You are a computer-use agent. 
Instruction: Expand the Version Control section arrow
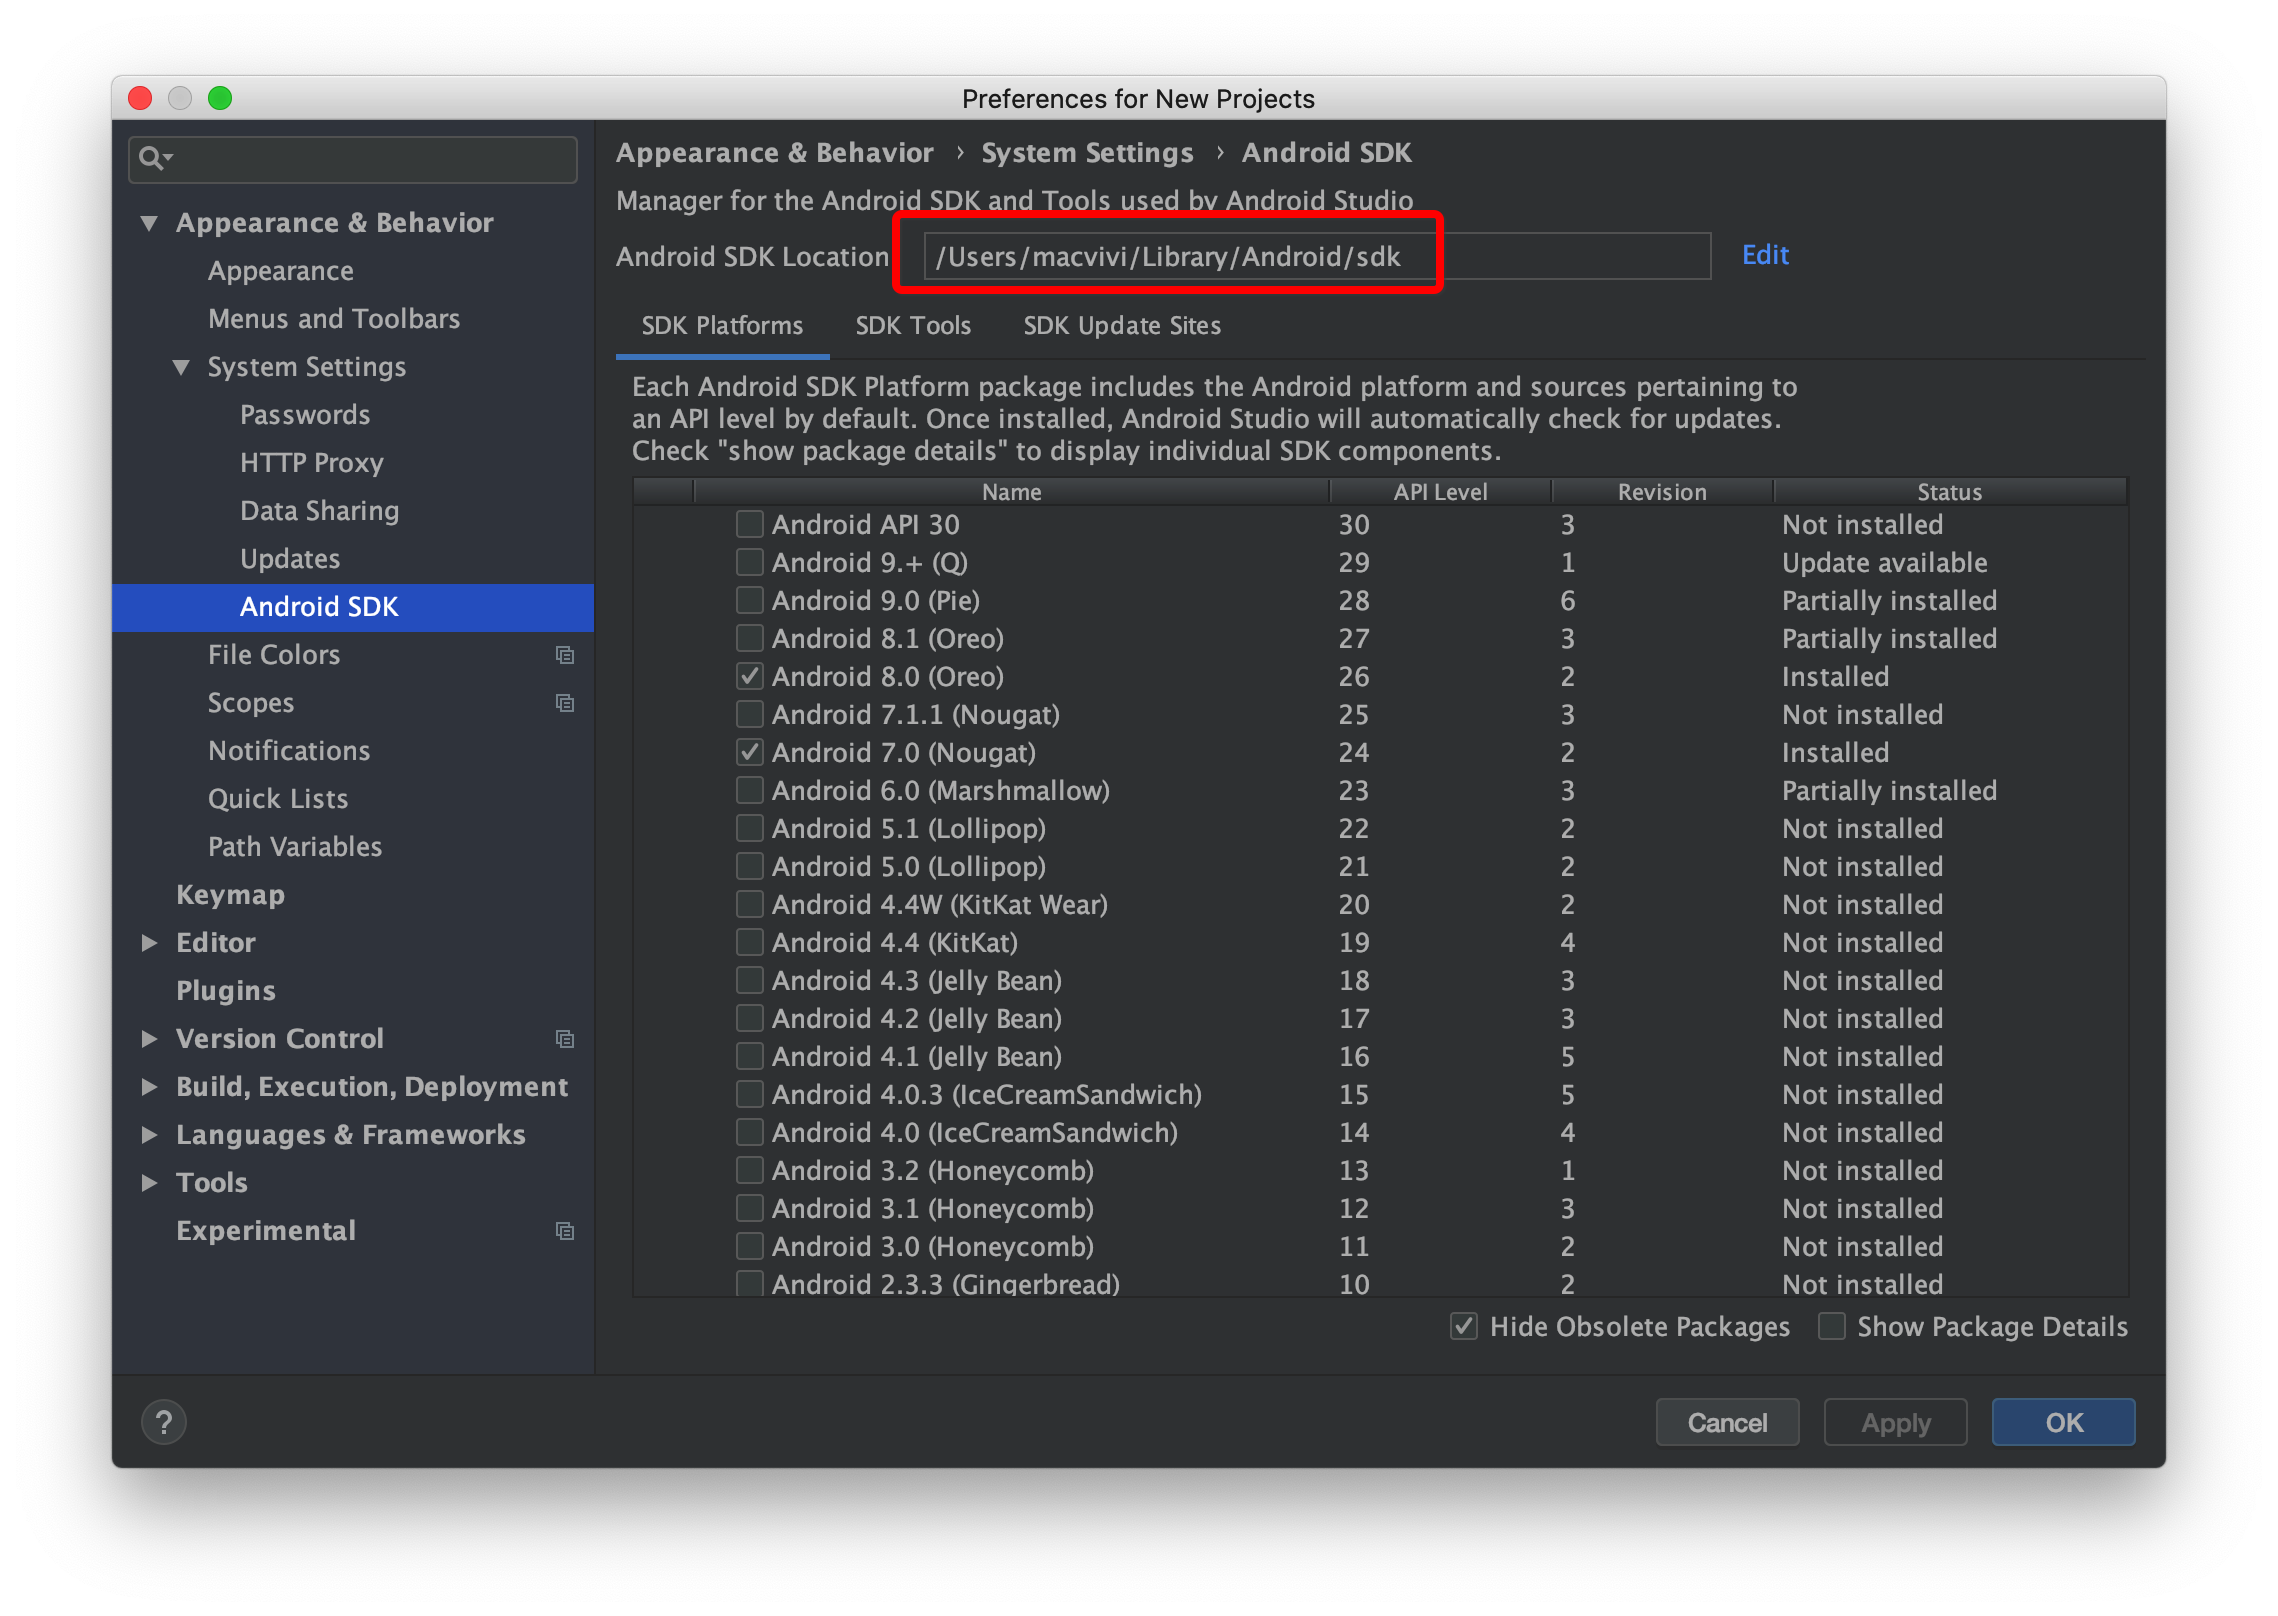pyautogui.click(x=149, y=1039)
